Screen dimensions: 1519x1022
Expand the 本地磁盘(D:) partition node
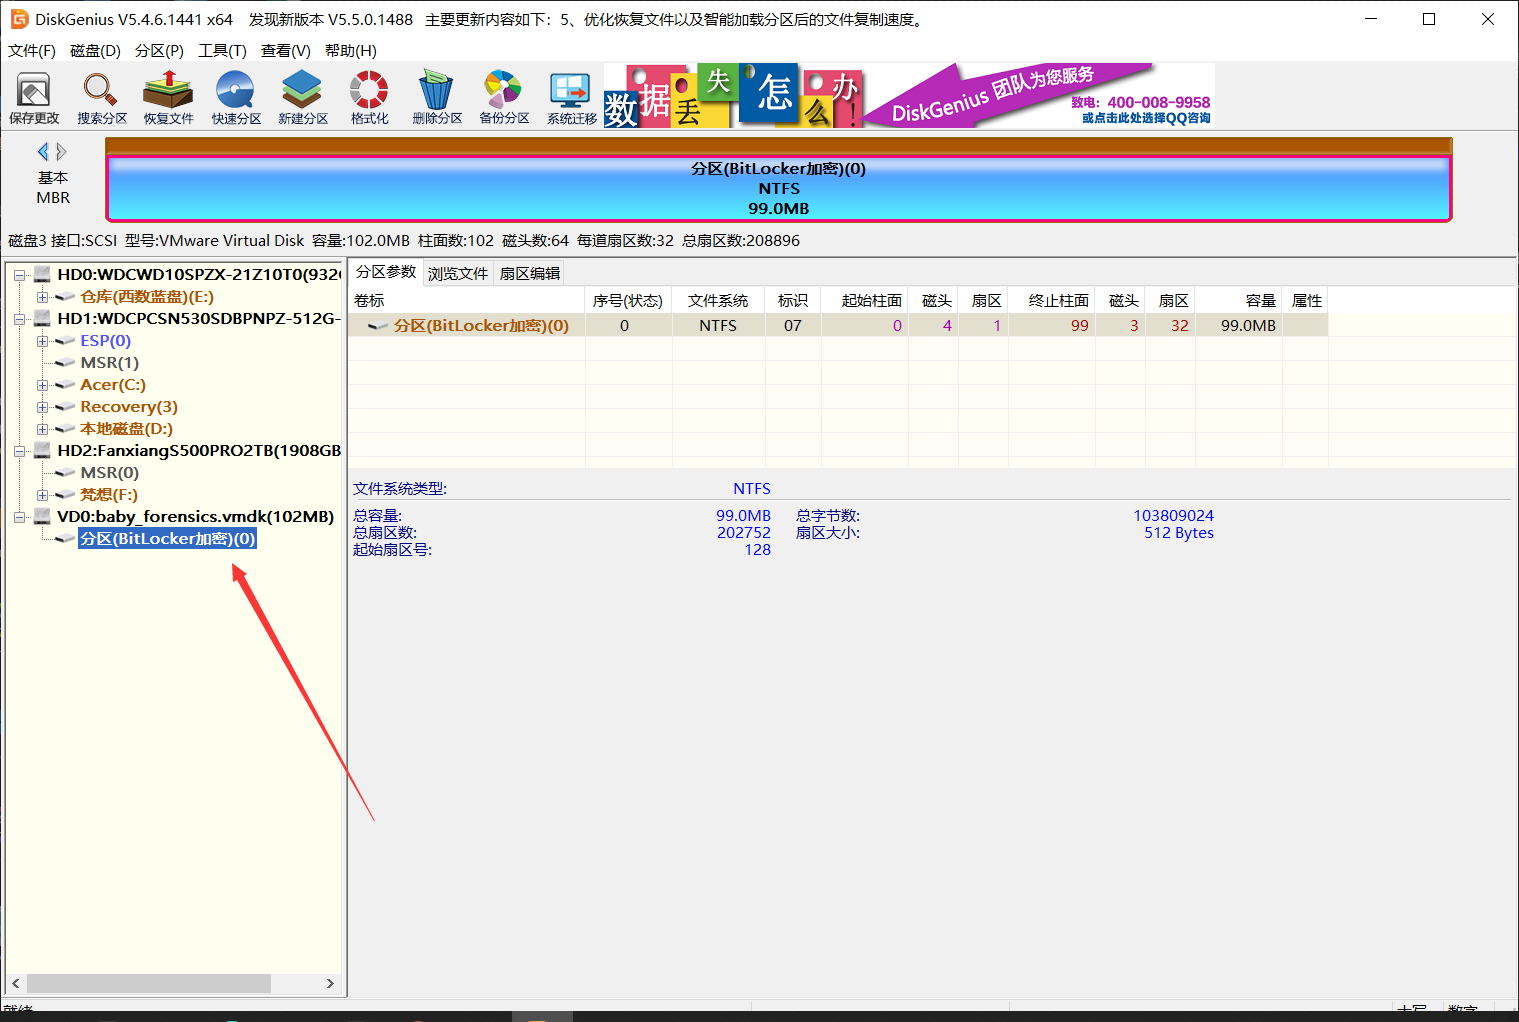point(42,429)
